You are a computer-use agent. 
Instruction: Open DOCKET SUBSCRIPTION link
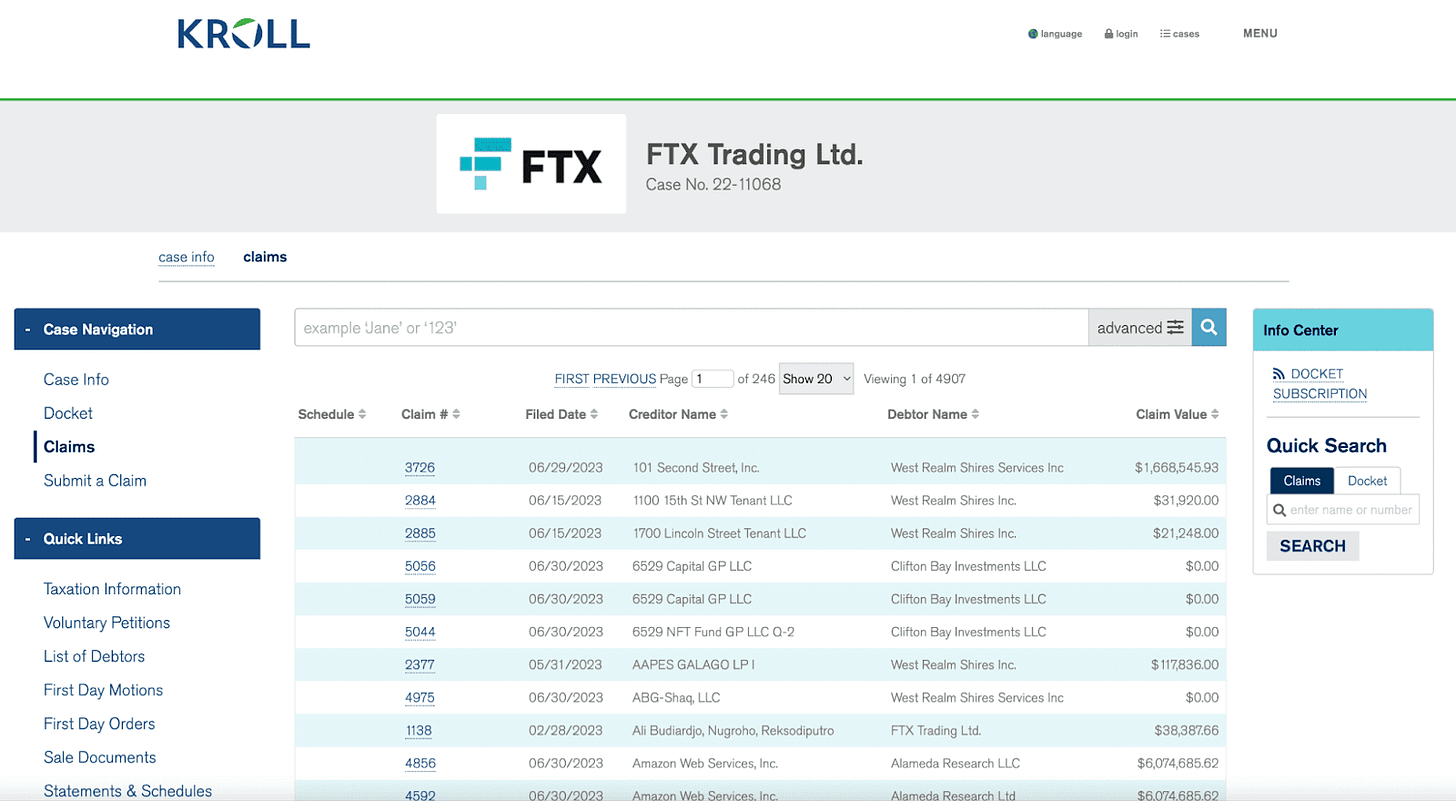(x=1320, y=384)
